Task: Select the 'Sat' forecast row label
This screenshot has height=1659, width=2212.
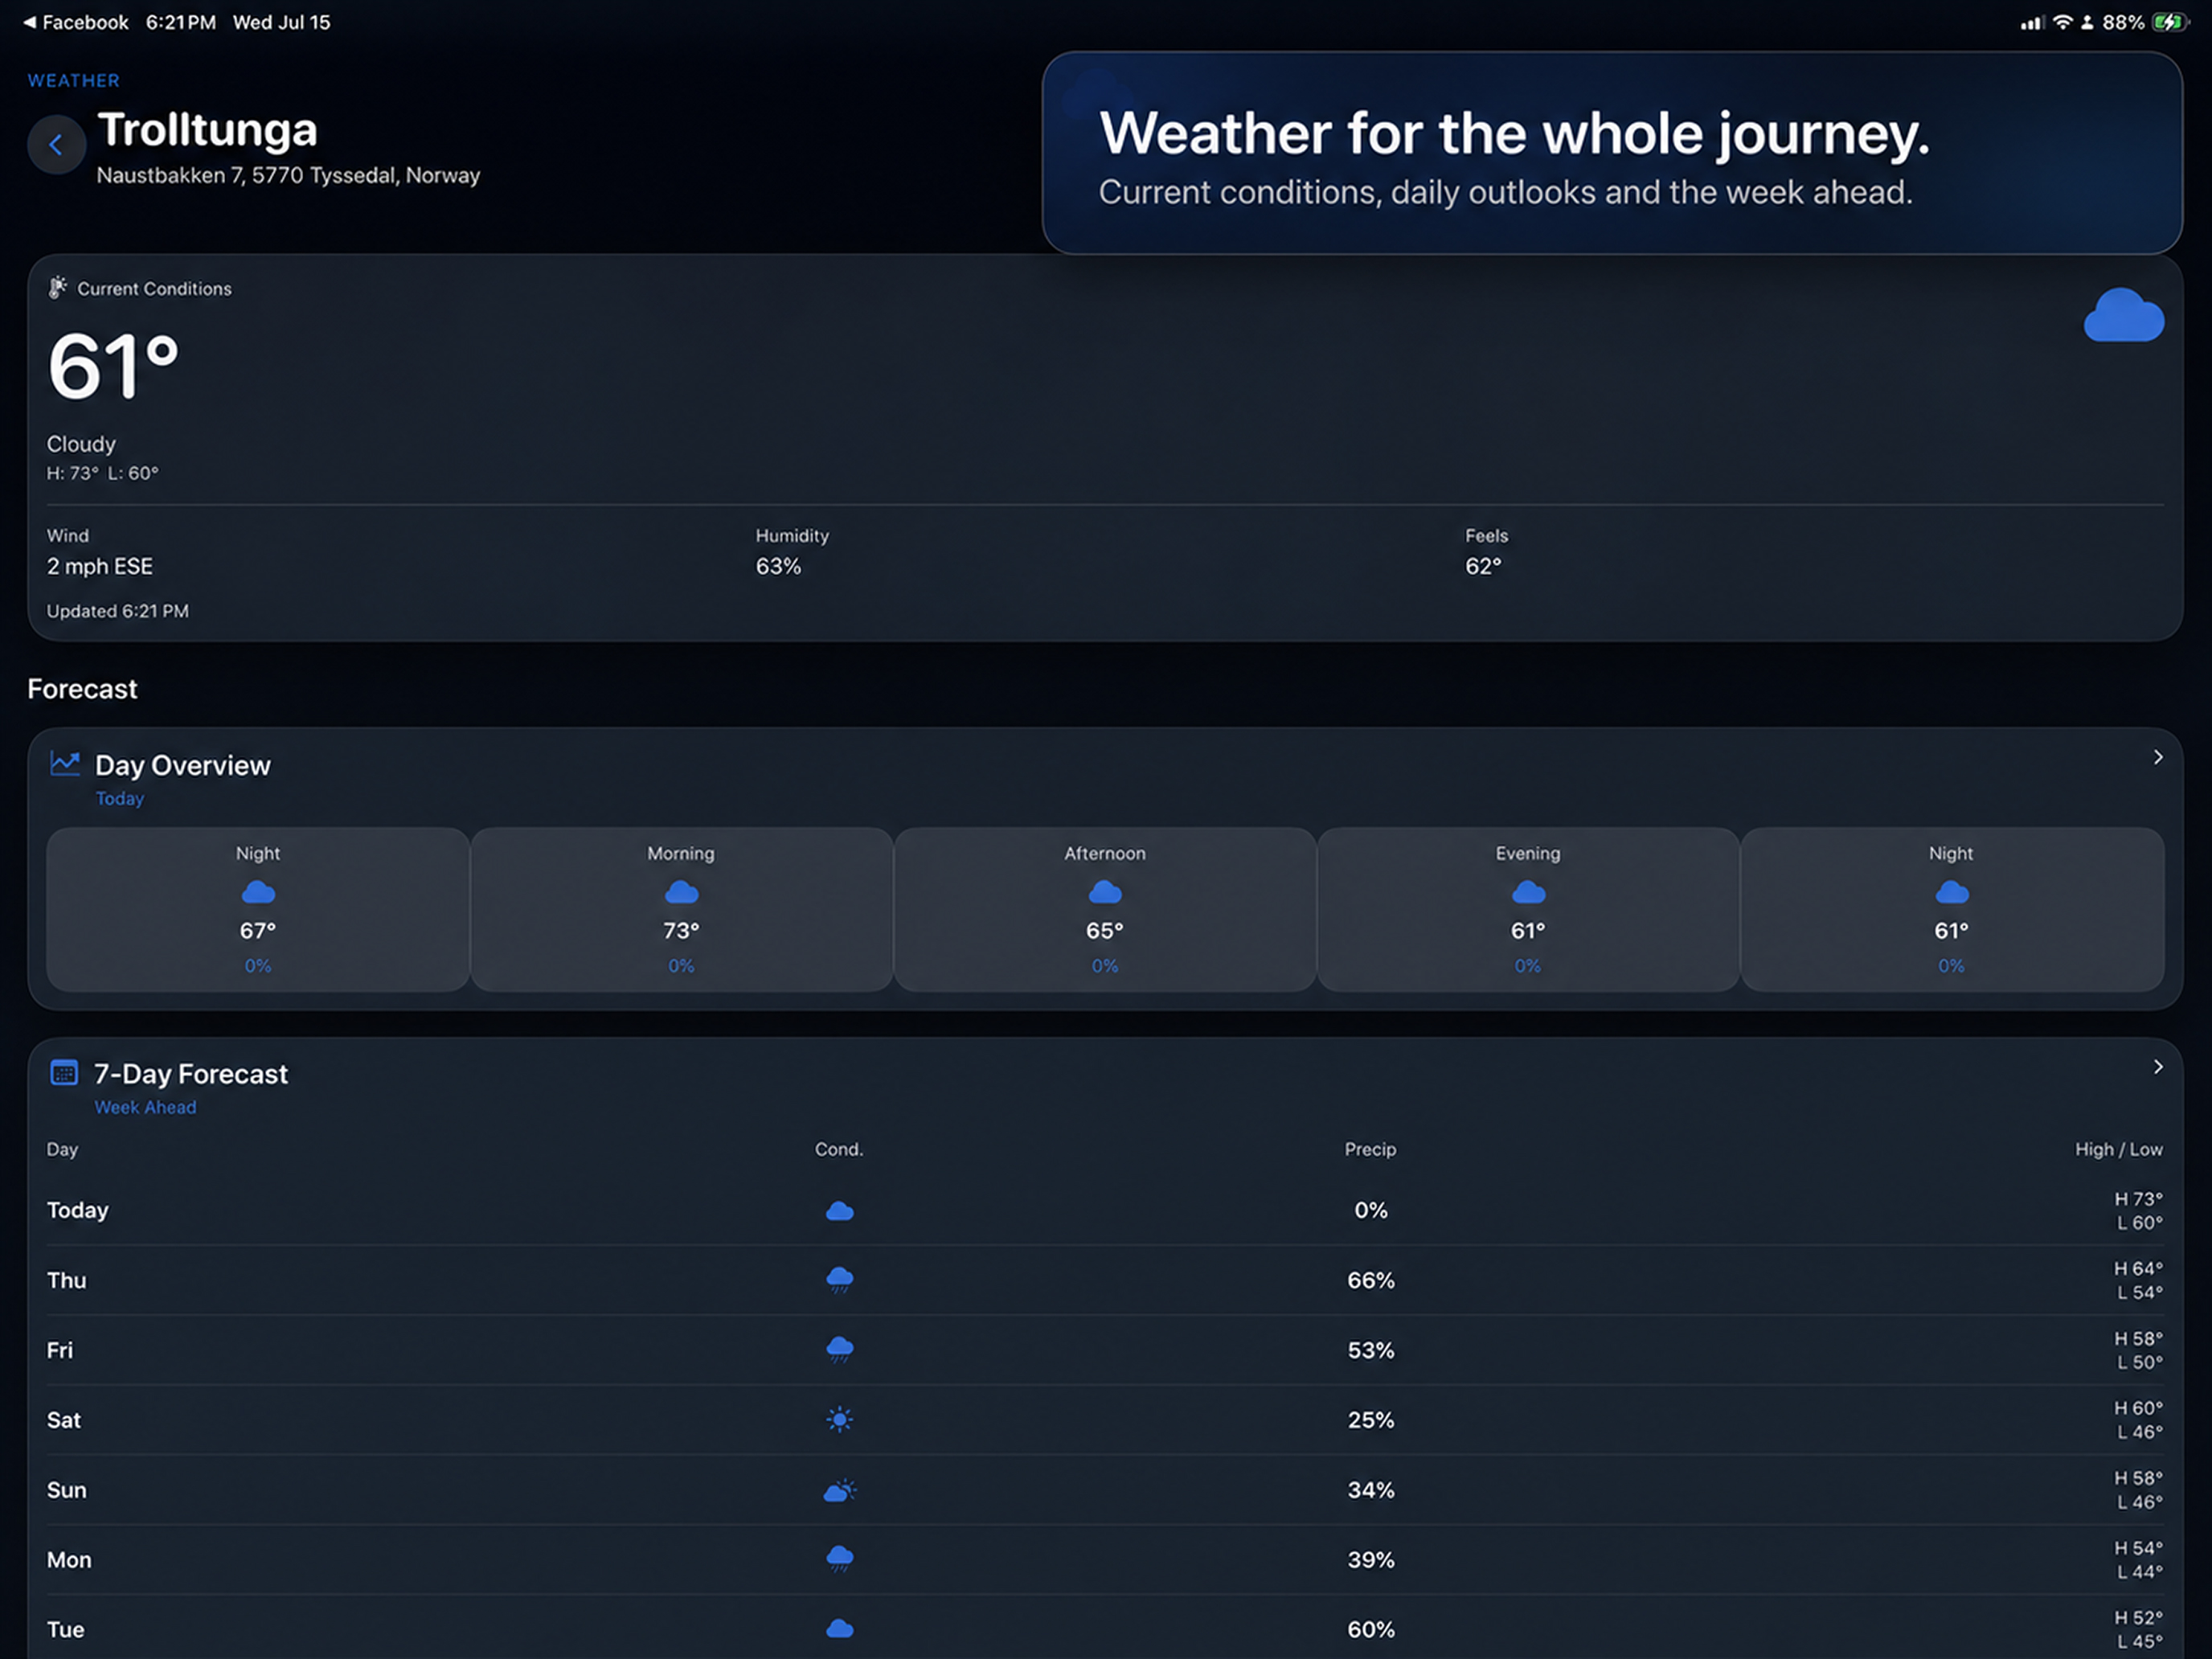Action: pos(63,1420)
